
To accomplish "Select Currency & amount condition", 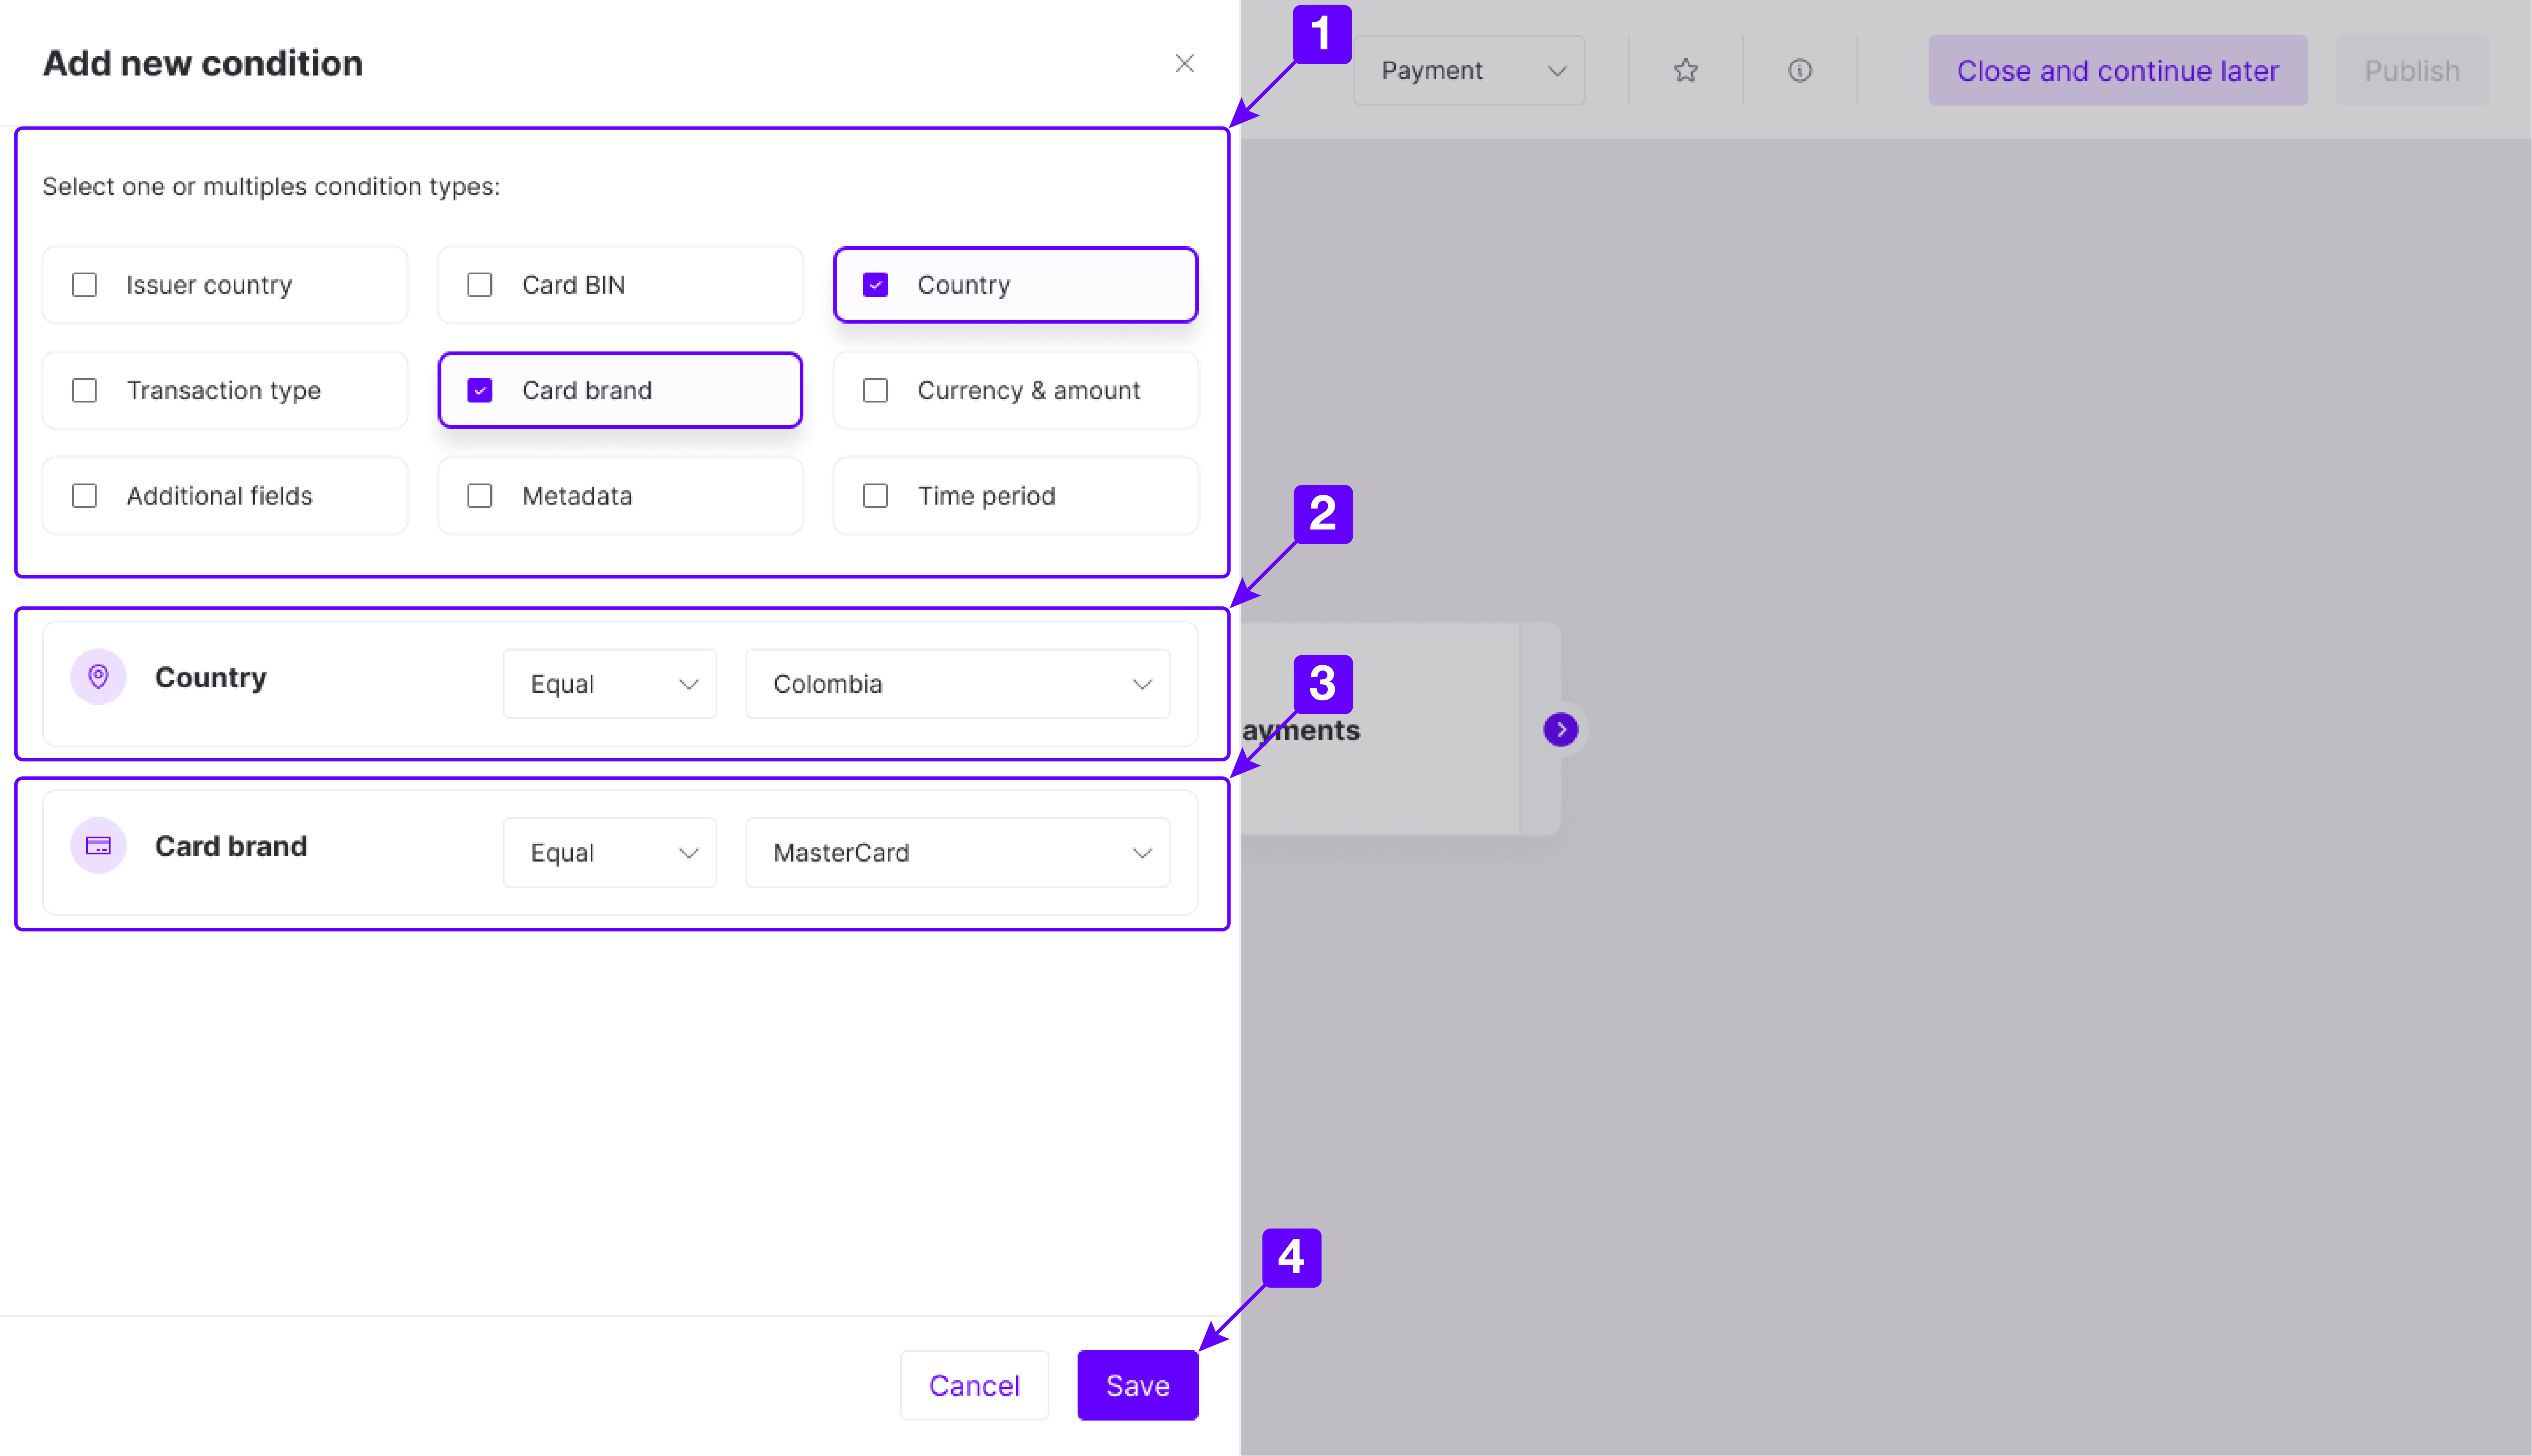I will [x=875, y=390].
